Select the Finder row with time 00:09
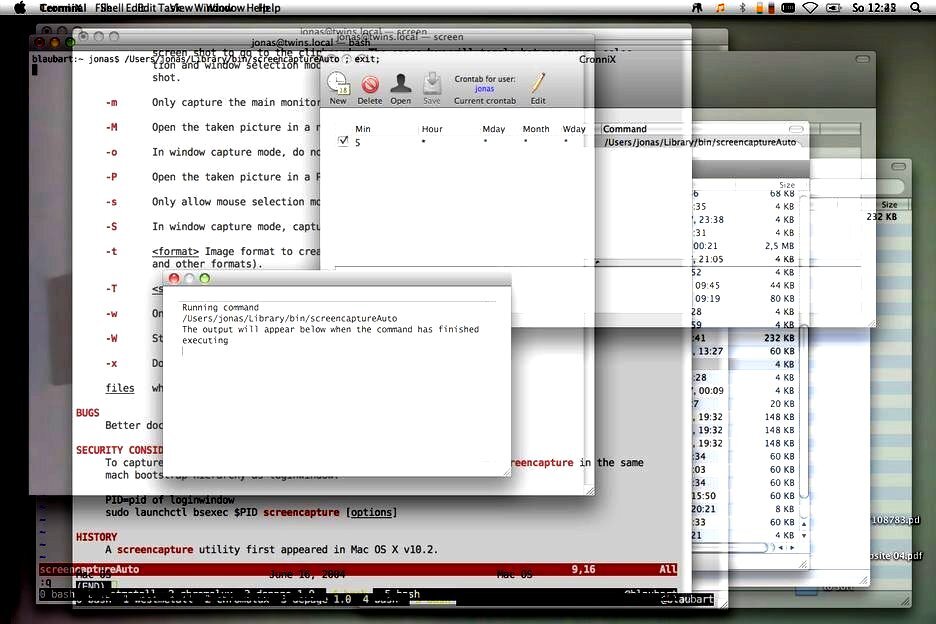This screenshot has height=624, width=936. (x=746, y=391)
